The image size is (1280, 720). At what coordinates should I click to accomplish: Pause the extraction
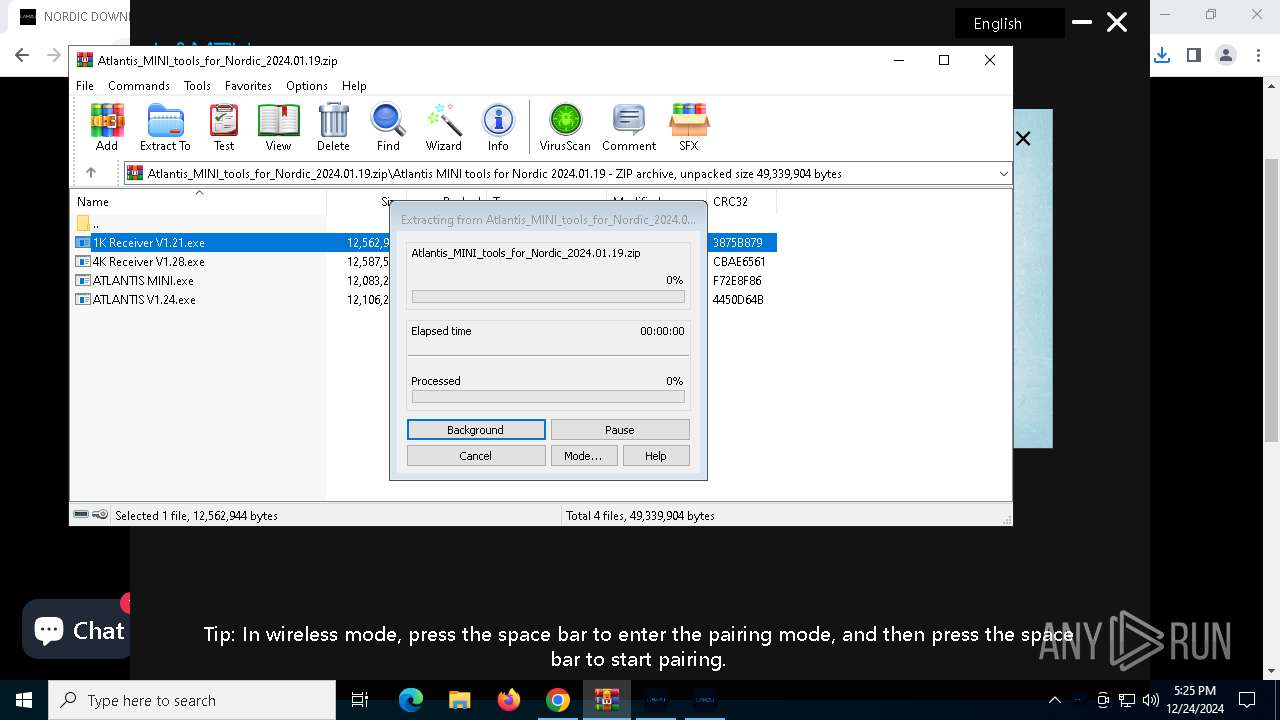[620, 430]
